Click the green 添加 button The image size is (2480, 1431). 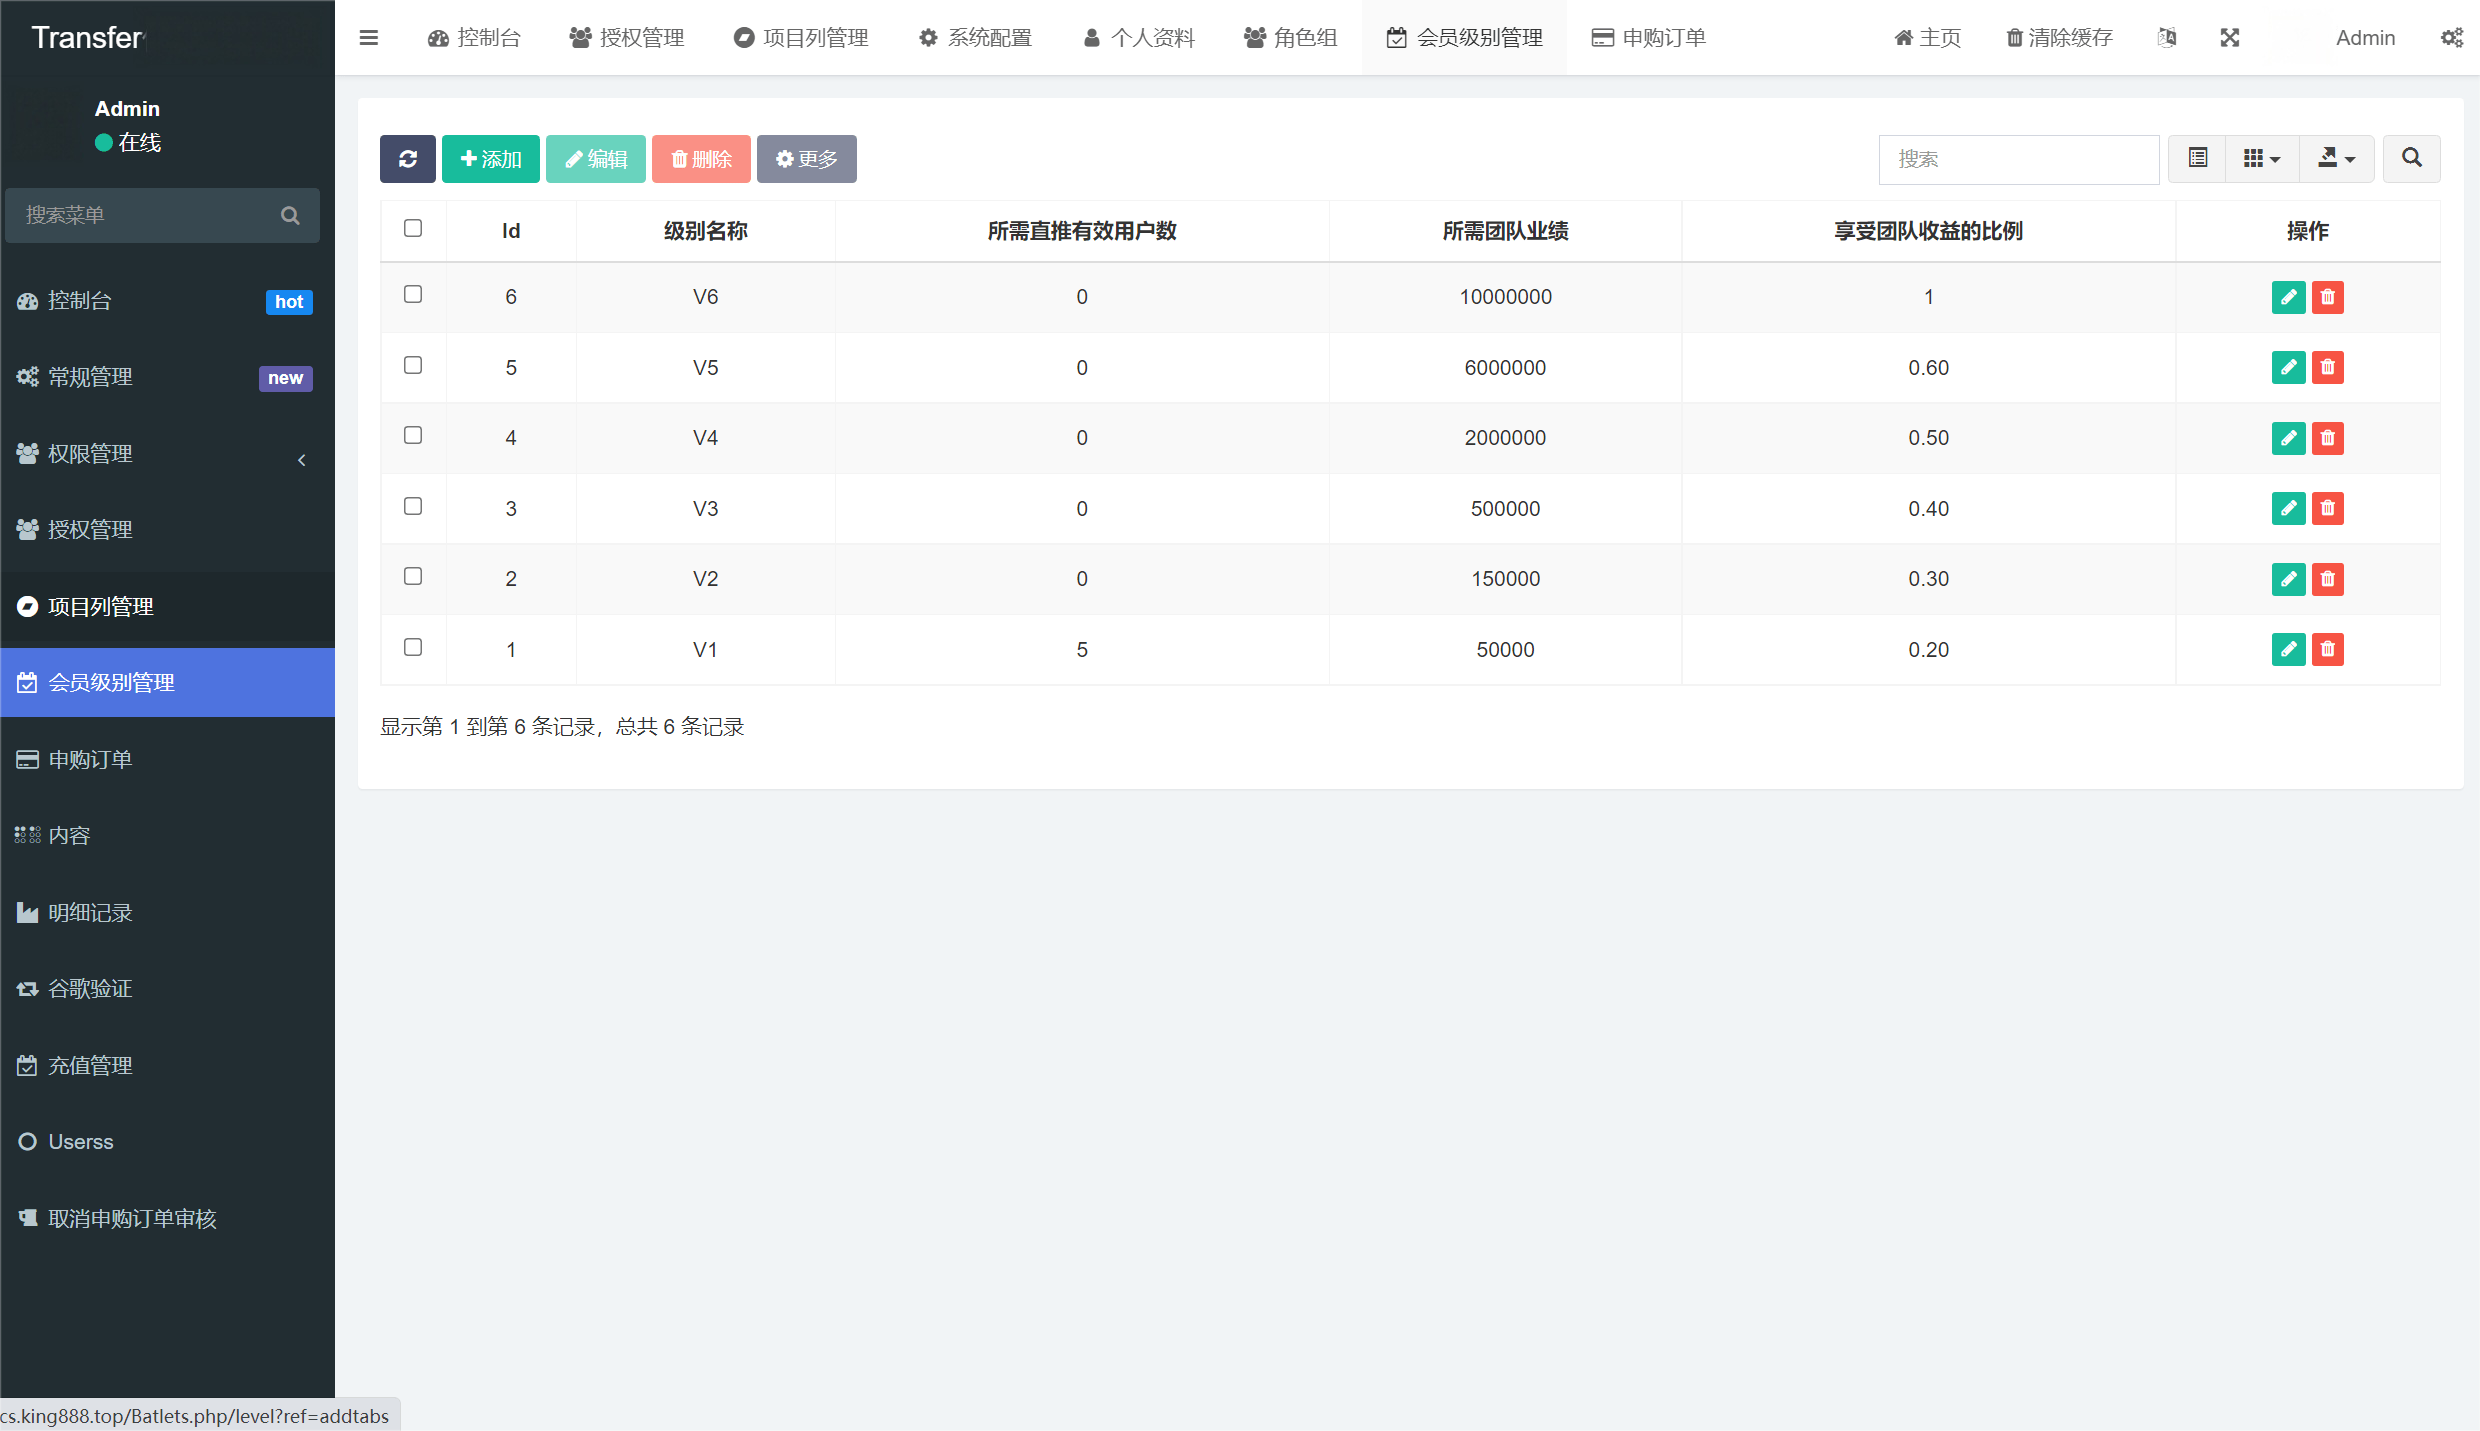490,159
